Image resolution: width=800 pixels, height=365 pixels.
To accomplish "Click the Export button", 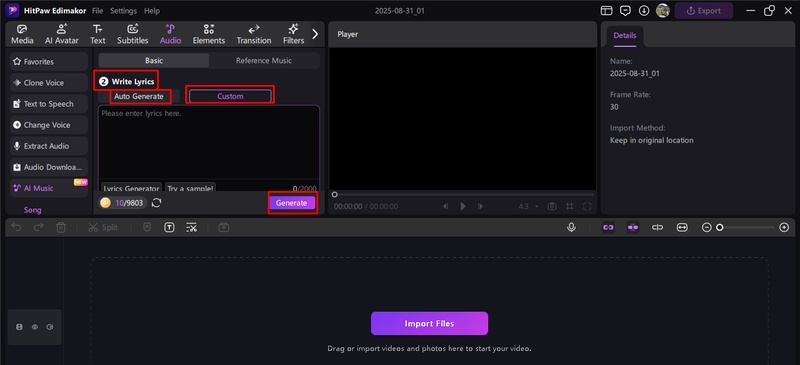I will (x=704, y=11).
